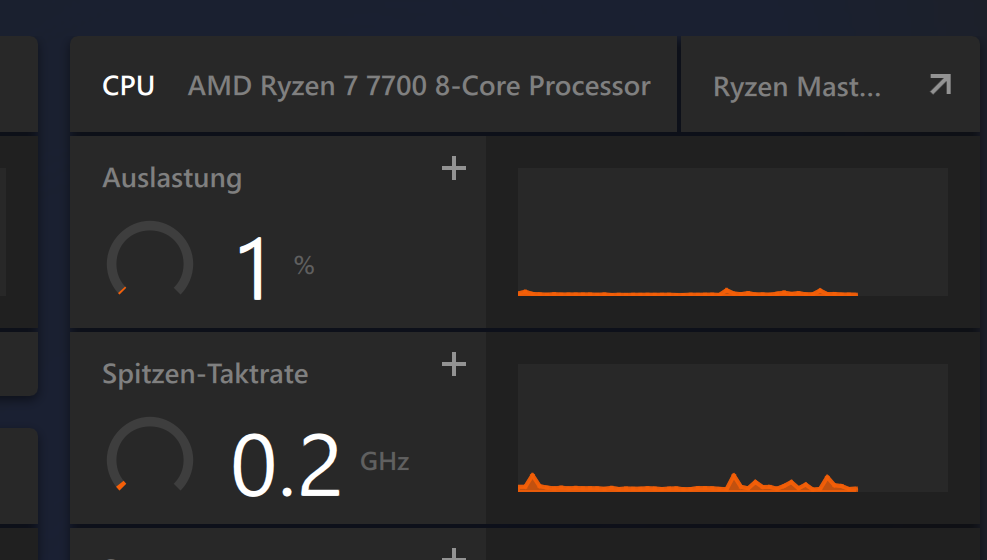Click the Spitzen-Taktrate clock history graph
The image size is (987, 560).
point(733,428)
